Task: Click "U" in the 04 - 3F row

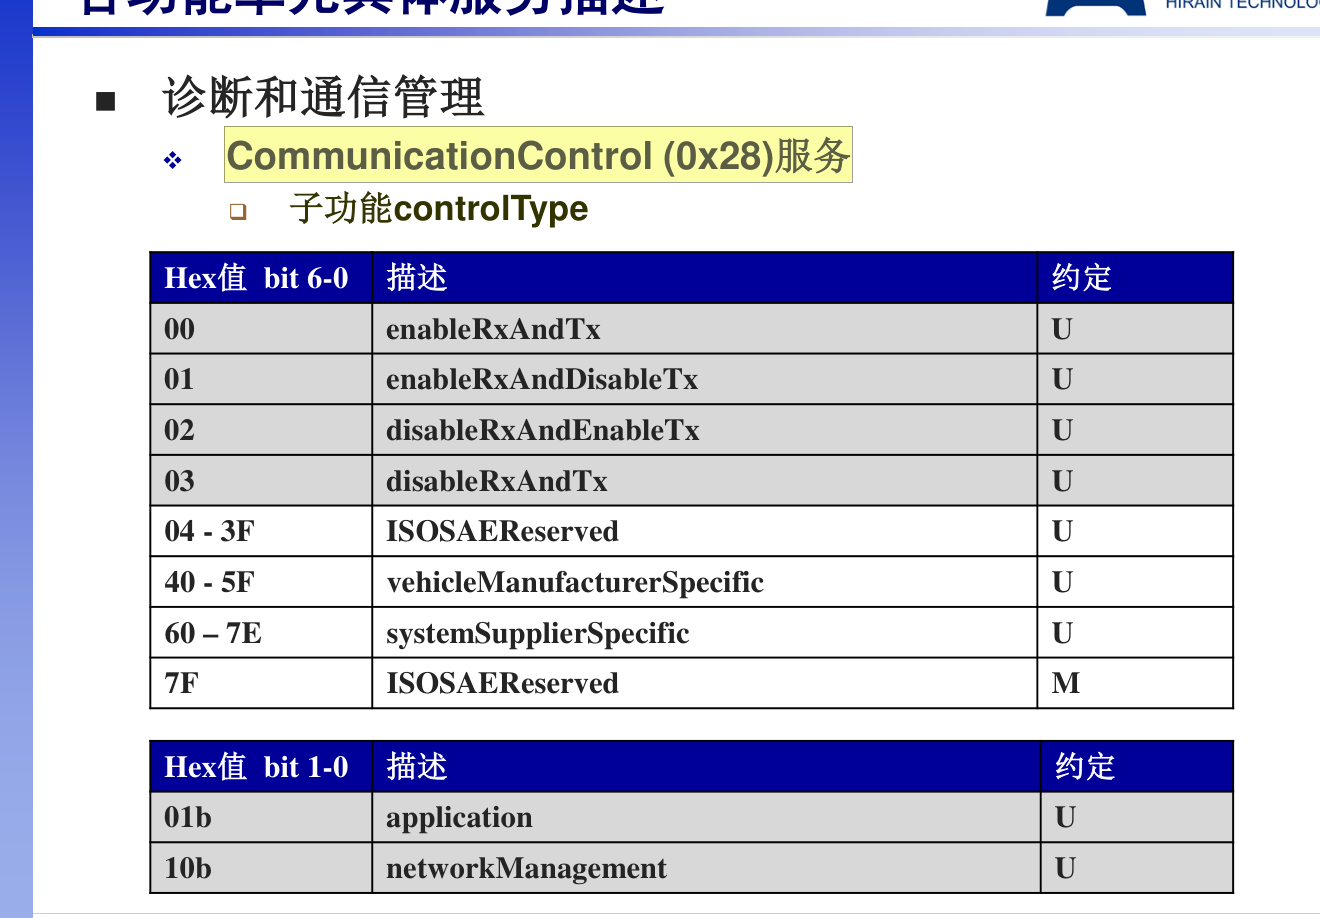Action: tap(1135, 531)
